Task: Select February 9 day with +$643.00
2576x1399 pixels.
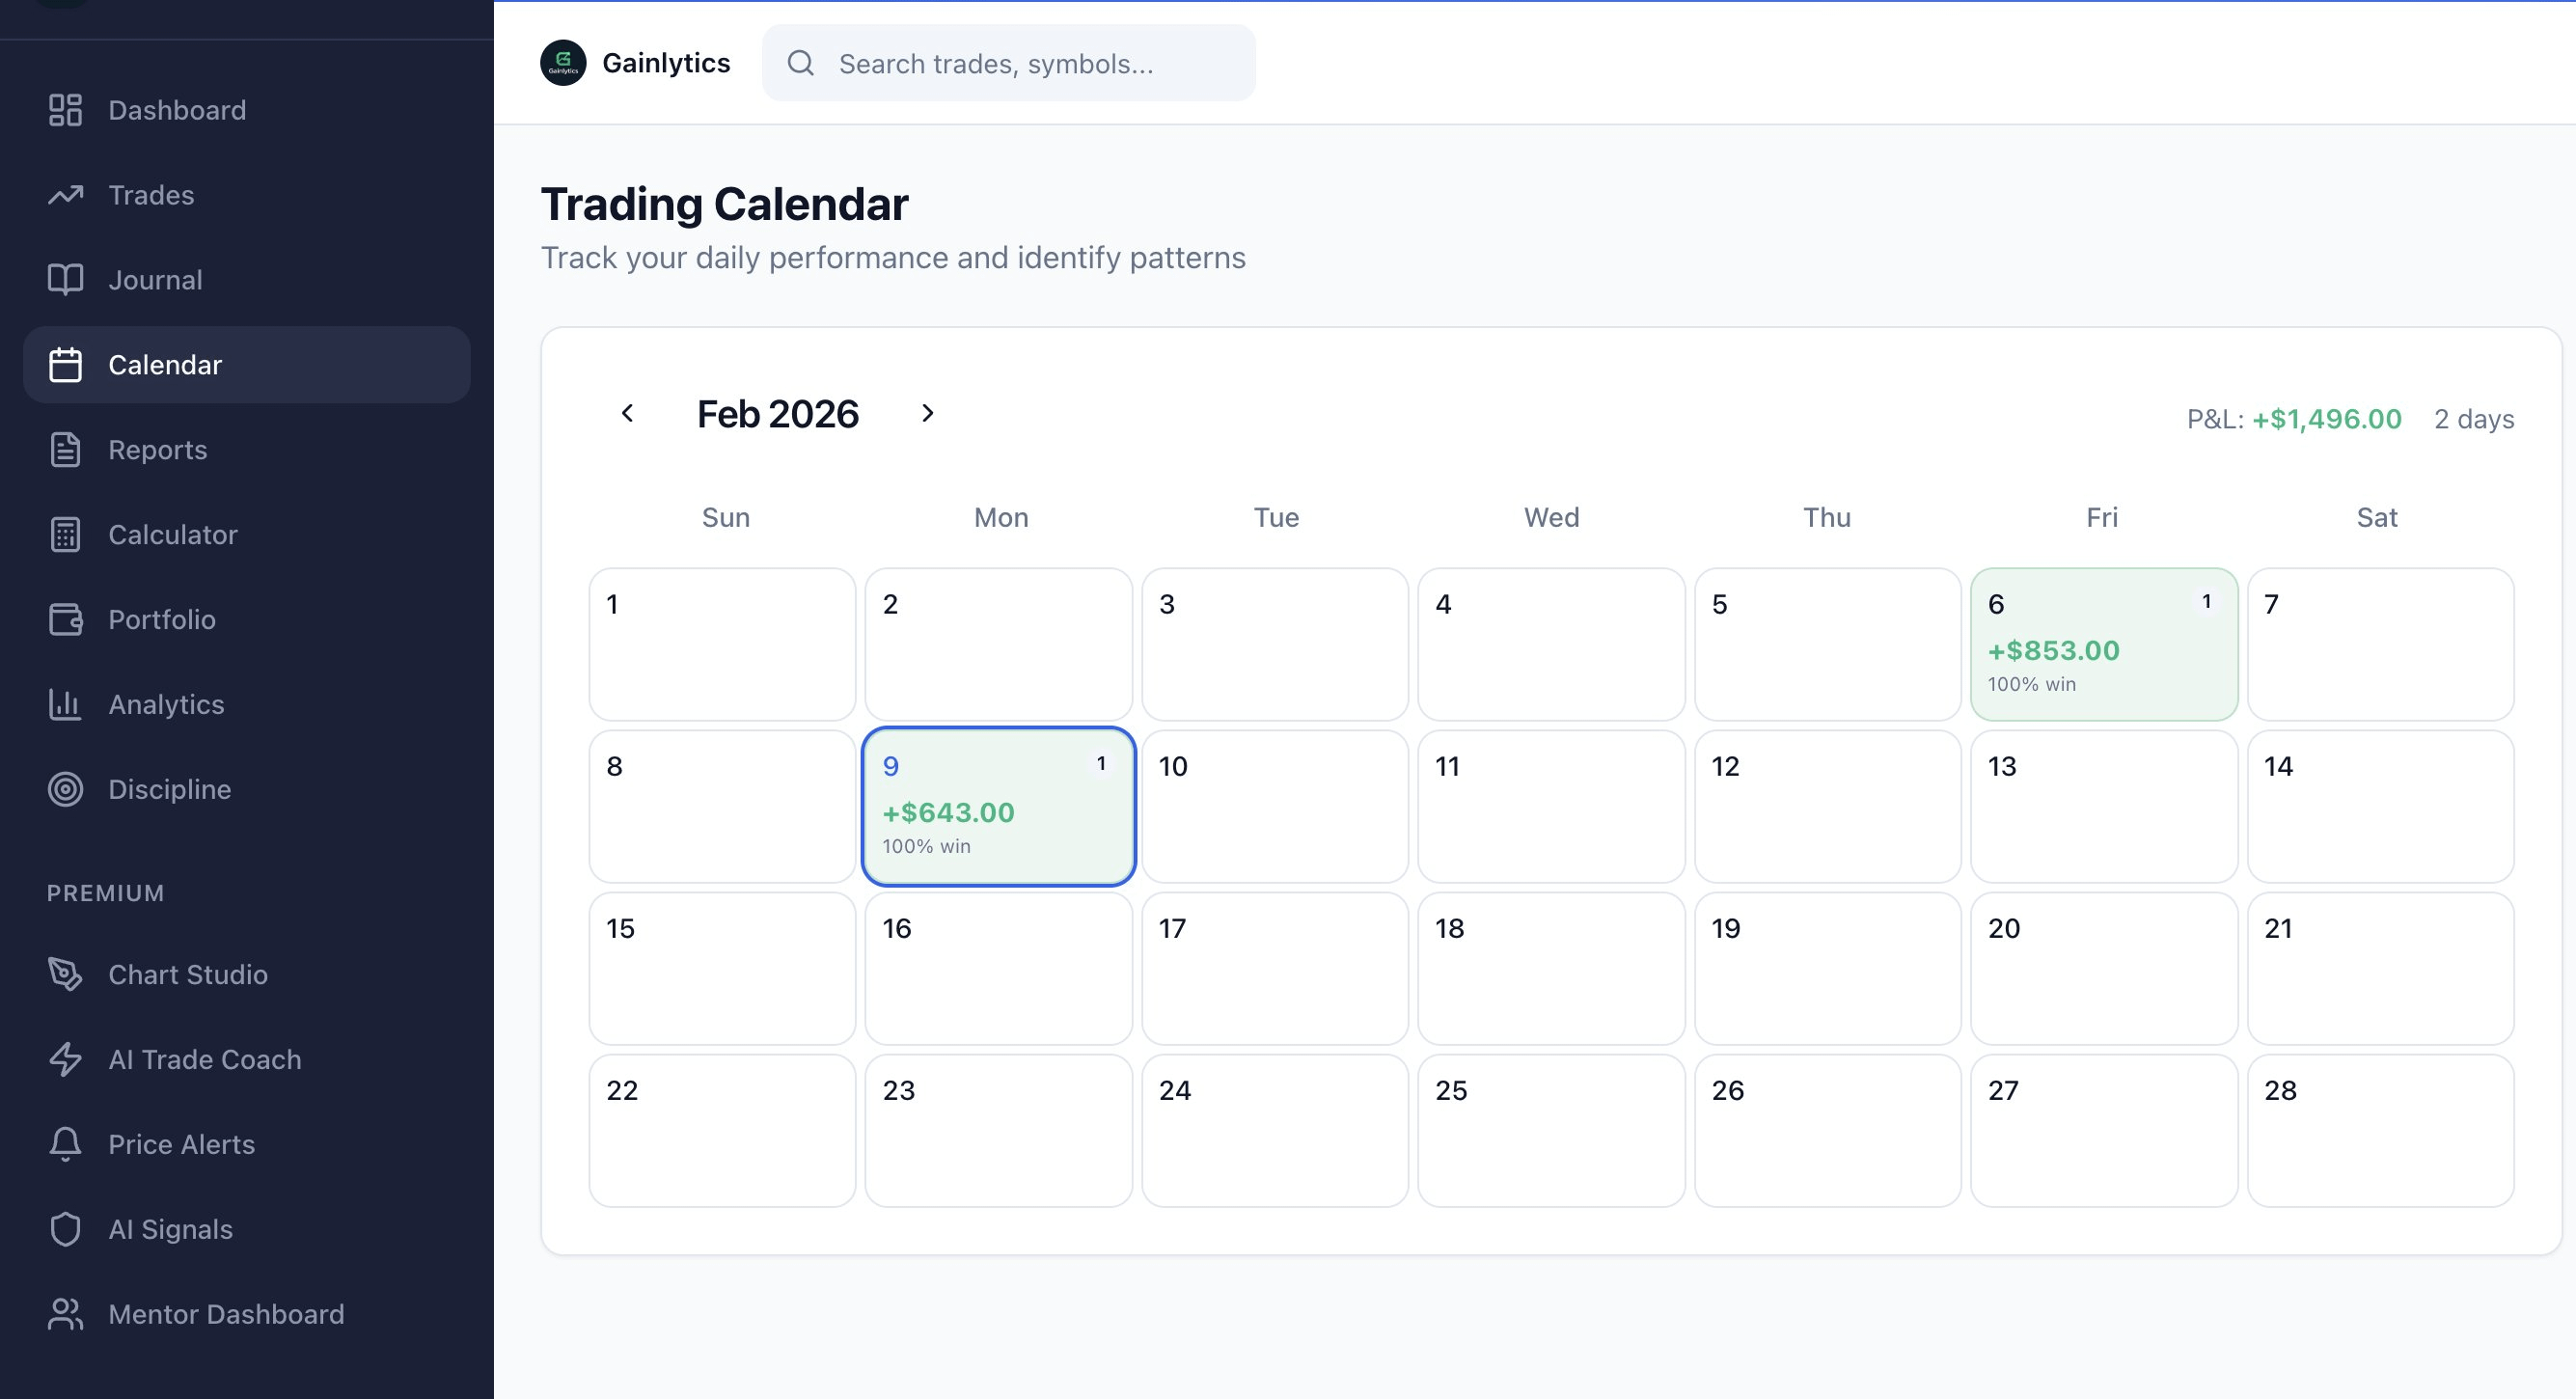Action: click(998, 807)
